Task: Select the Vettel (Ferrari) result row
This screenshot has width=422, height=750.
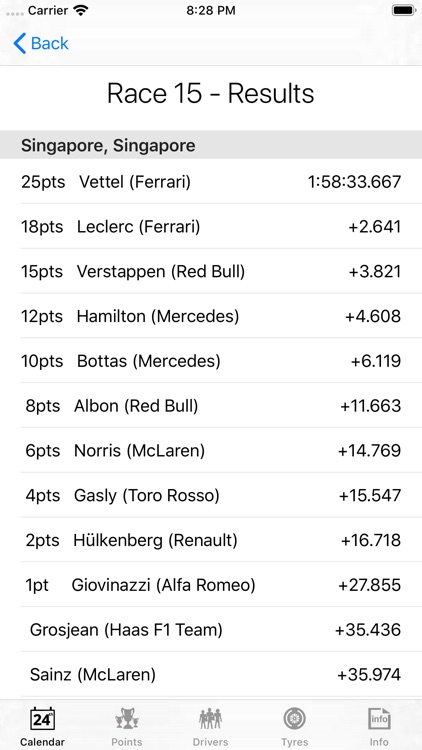Action: point(211,181)
